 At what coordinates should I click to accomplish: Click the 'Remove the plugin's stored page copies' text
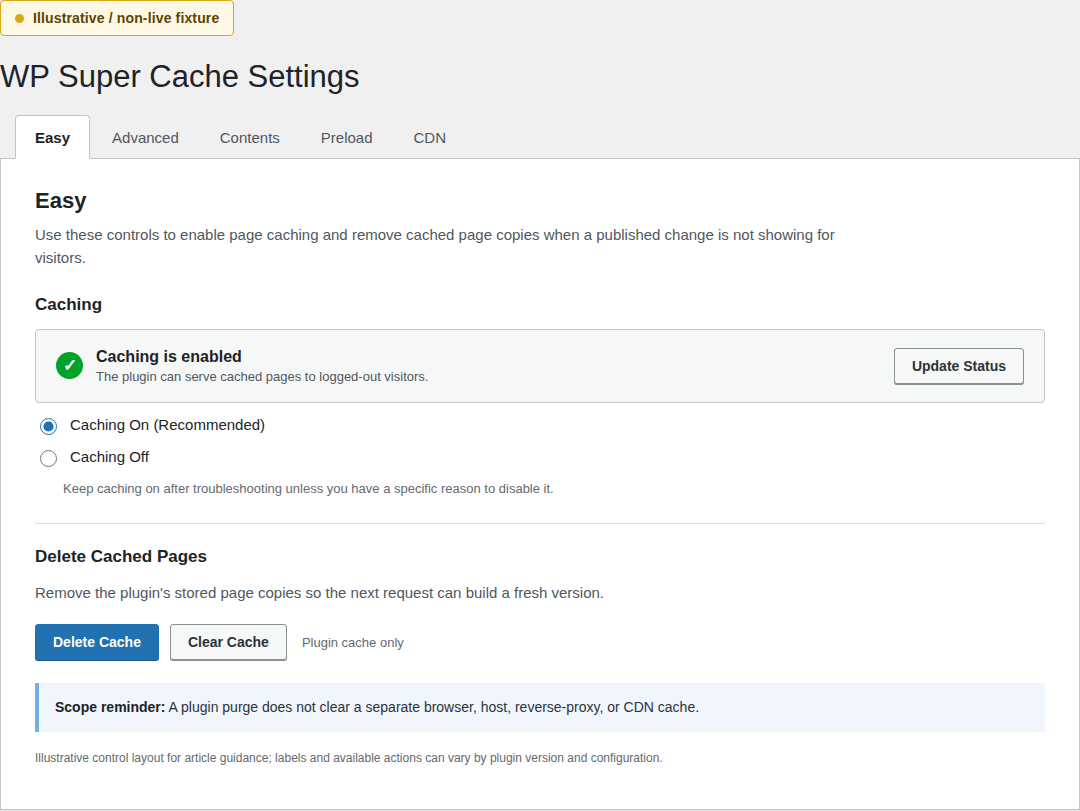[319, 593]
